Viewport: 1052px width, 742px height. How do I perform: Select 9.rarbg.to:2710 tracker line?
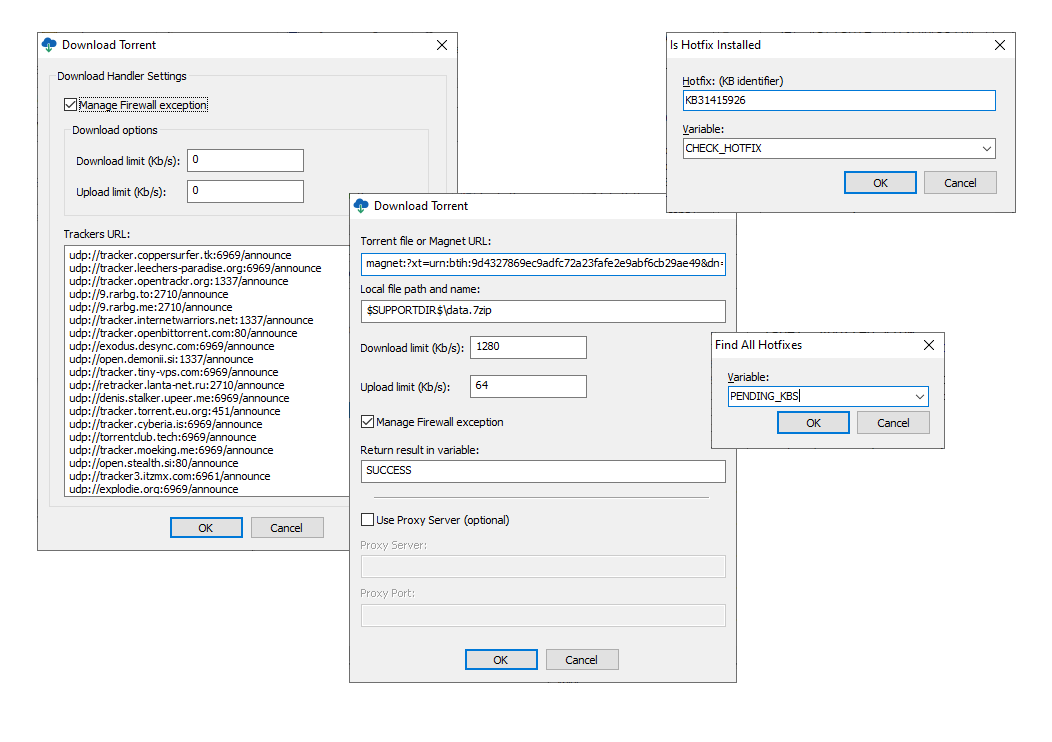[149, 294]
